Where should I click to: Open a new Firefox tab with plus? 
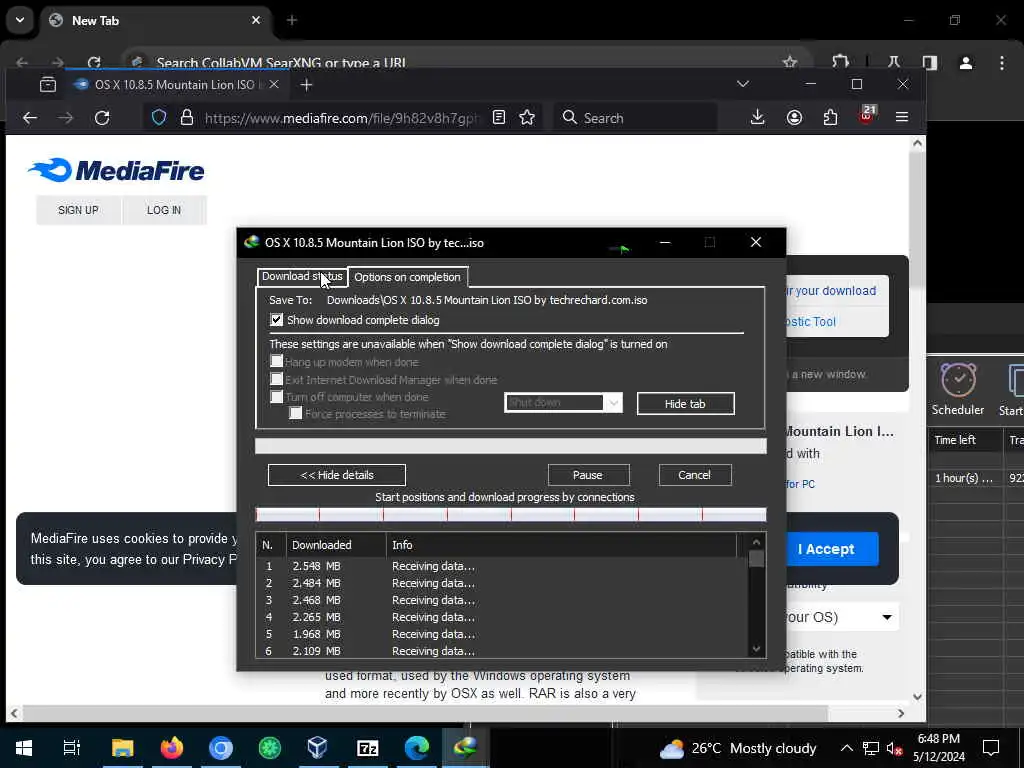pyautogui.click(x=306, y=84)
